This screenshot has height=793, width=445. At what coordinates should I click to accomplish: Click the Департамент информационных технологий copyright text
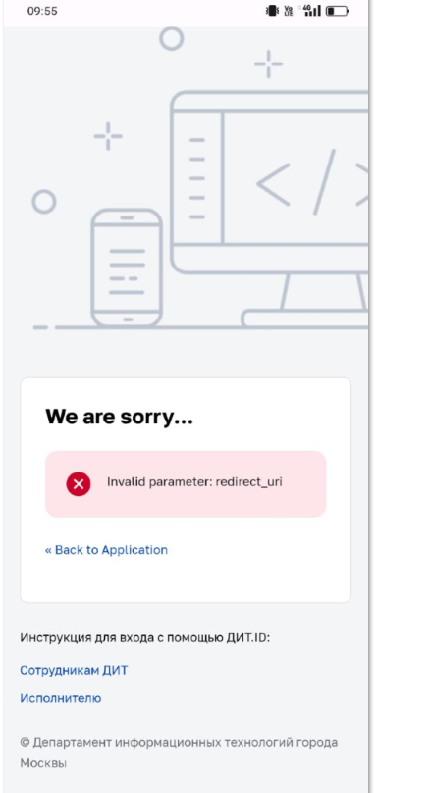pos(180,753)
